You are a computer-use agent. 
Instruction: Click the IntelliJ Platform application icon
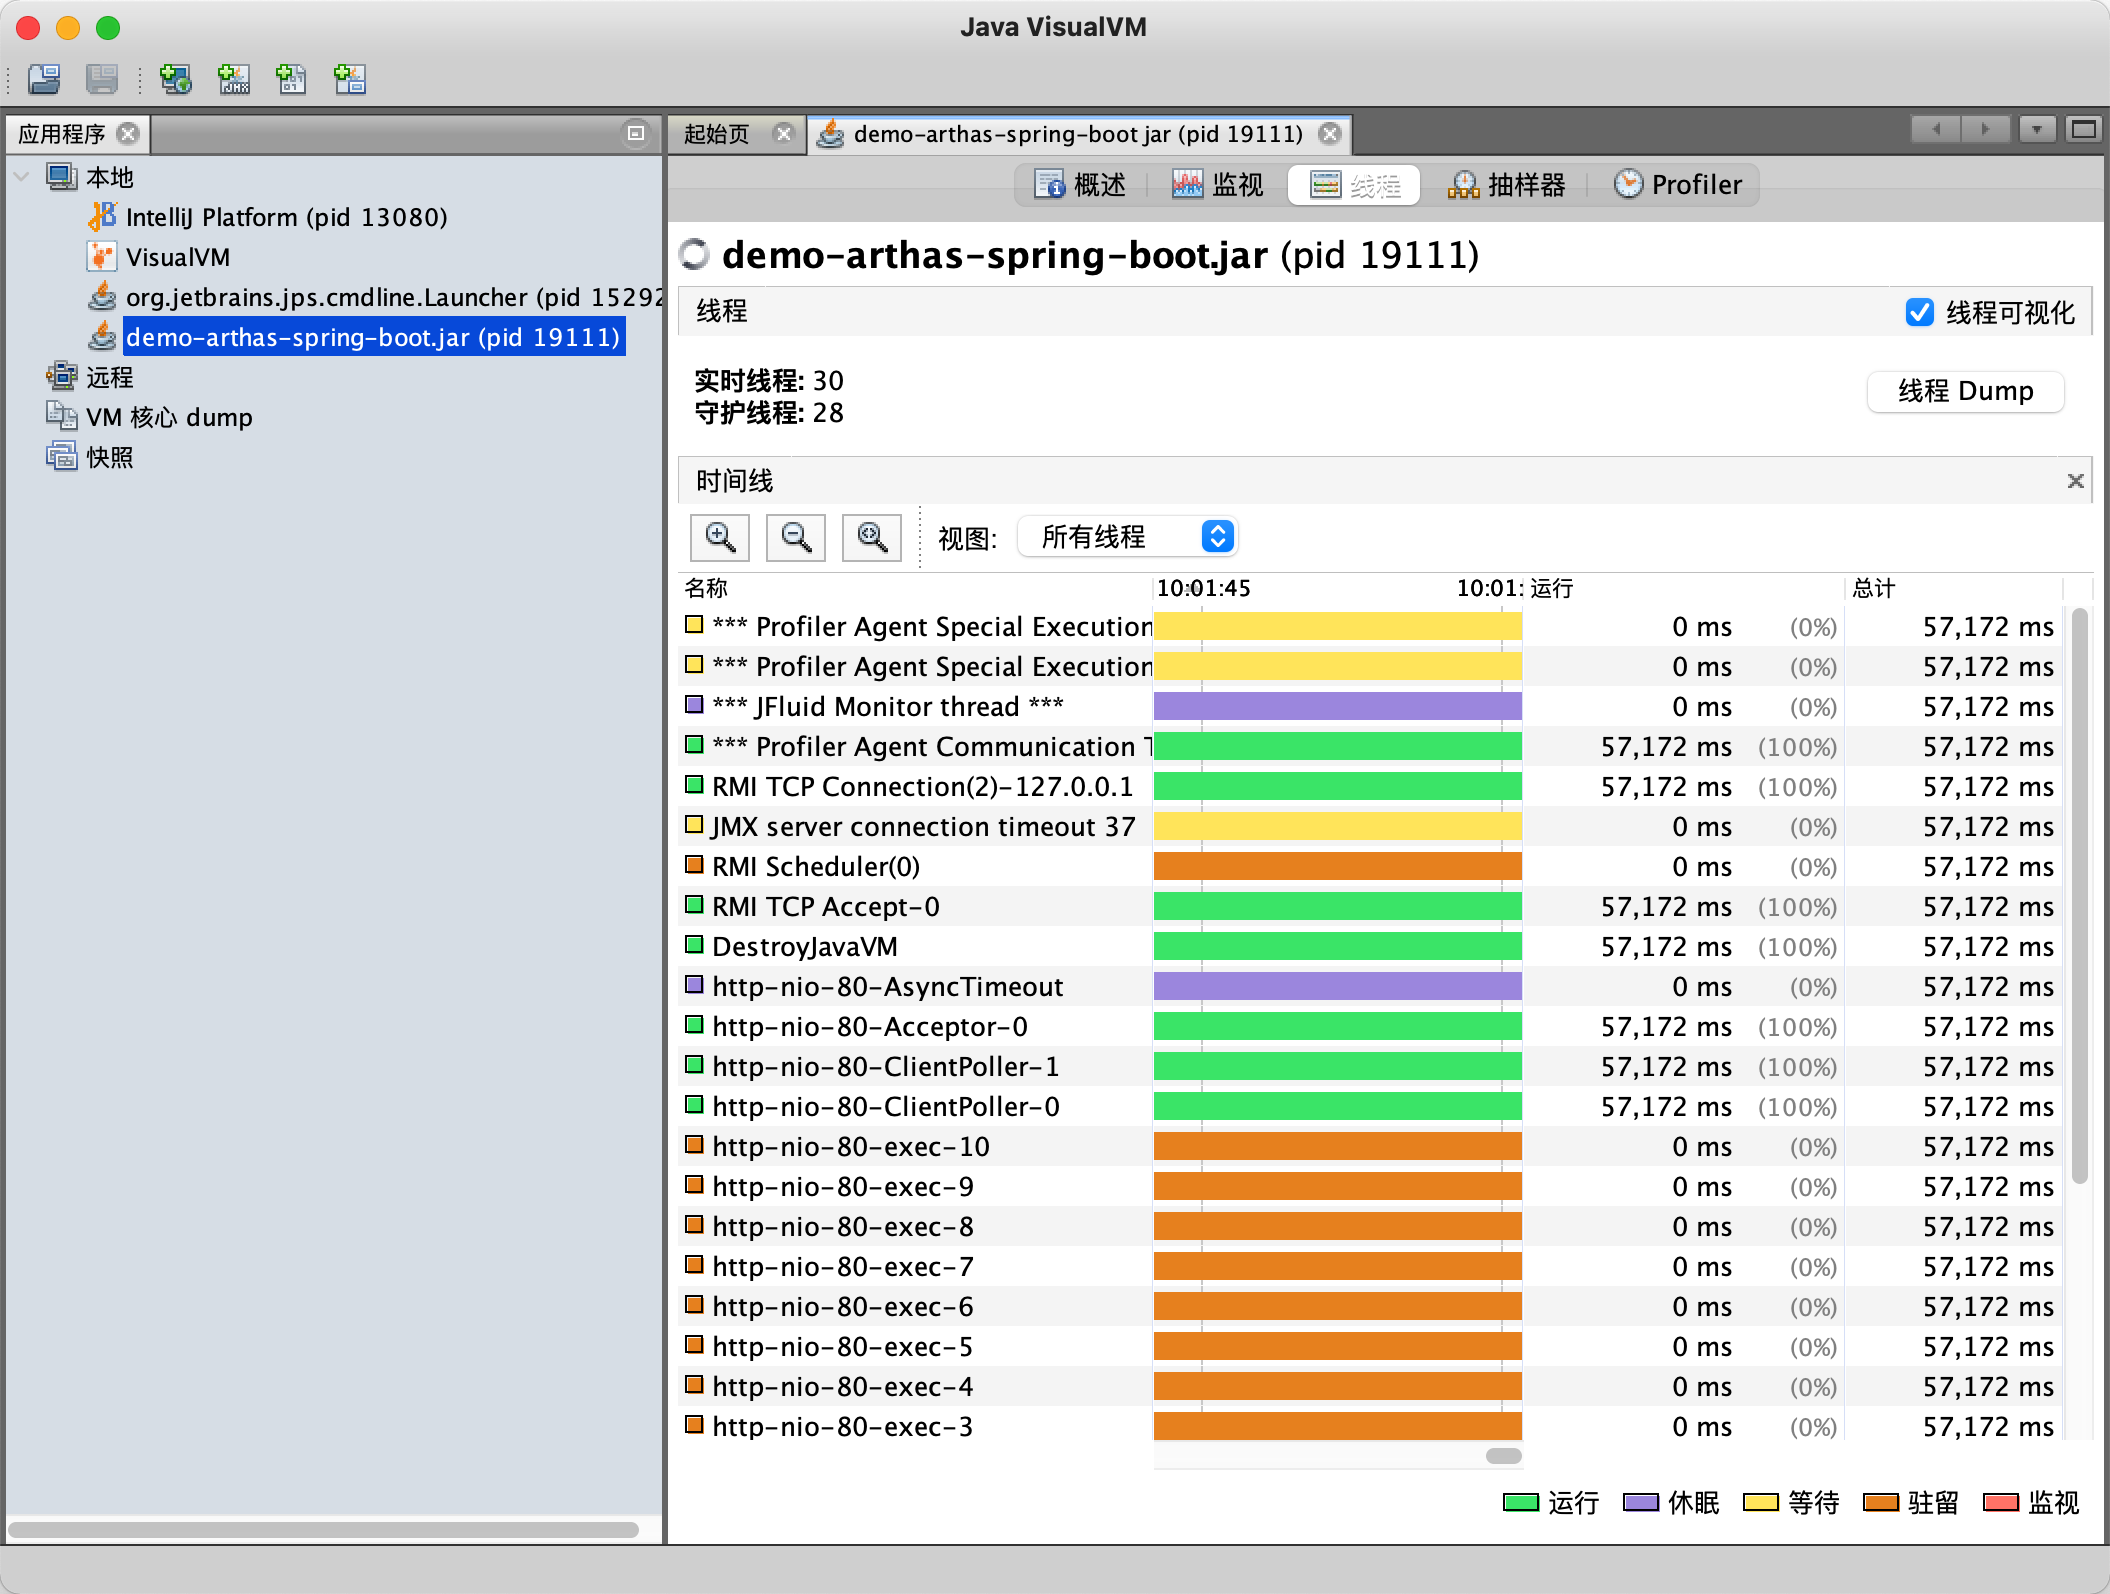point(102,217)
